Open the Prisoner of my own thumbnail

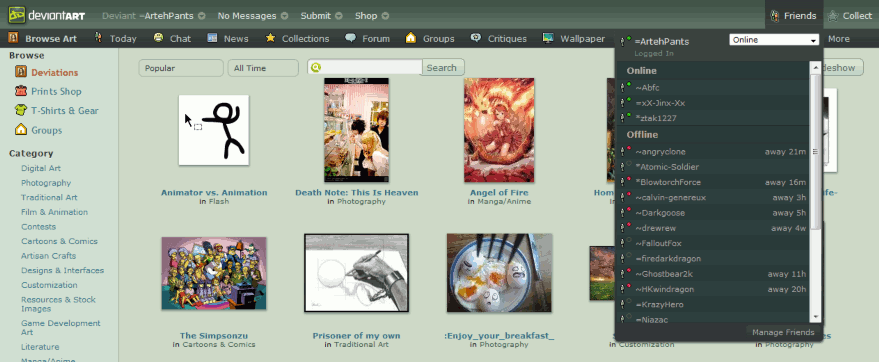357,273
